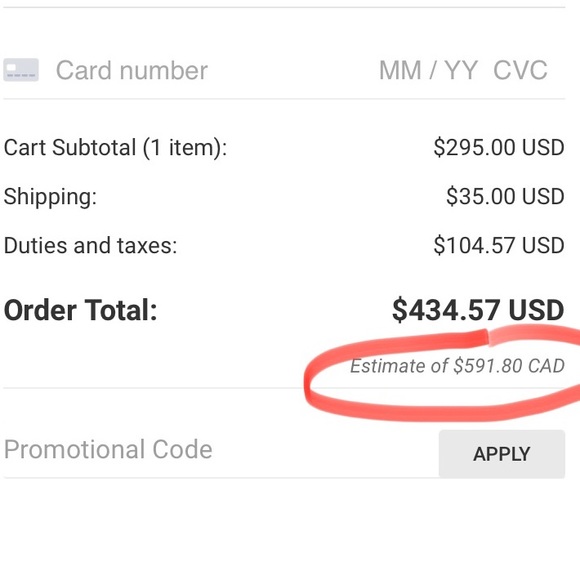
Task: Click the $35.00 USD shipping amount
Action: coord(505,196)
